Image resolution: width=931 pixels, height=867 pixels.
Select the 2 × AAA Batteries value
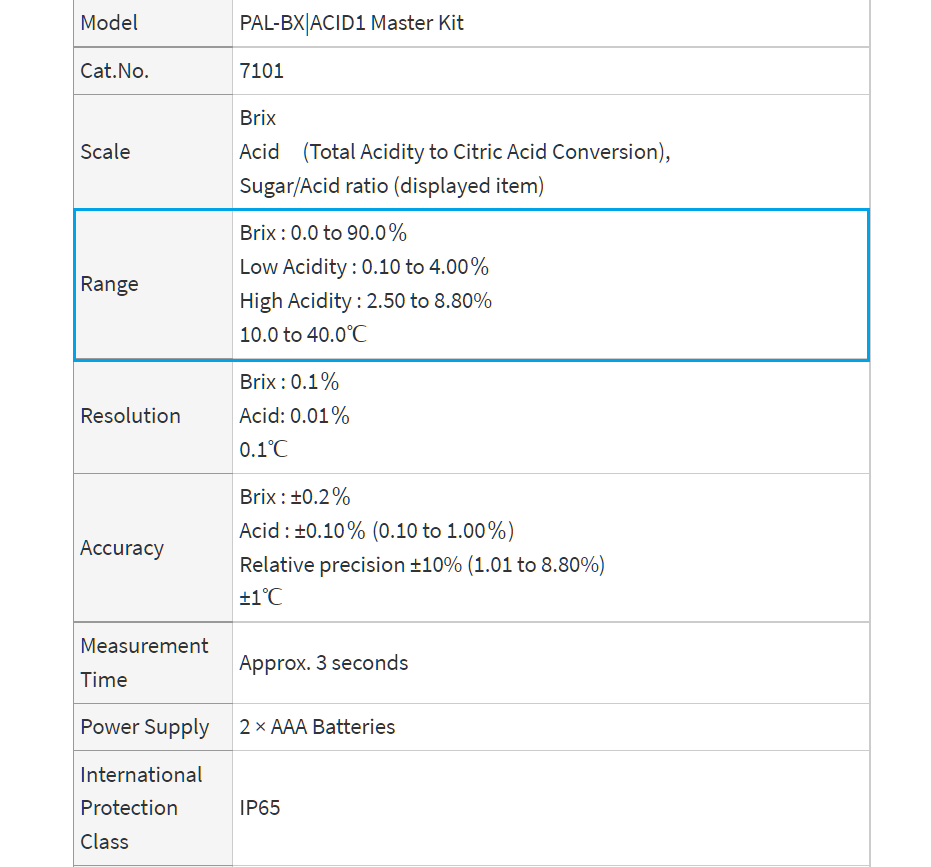[317, 727]
